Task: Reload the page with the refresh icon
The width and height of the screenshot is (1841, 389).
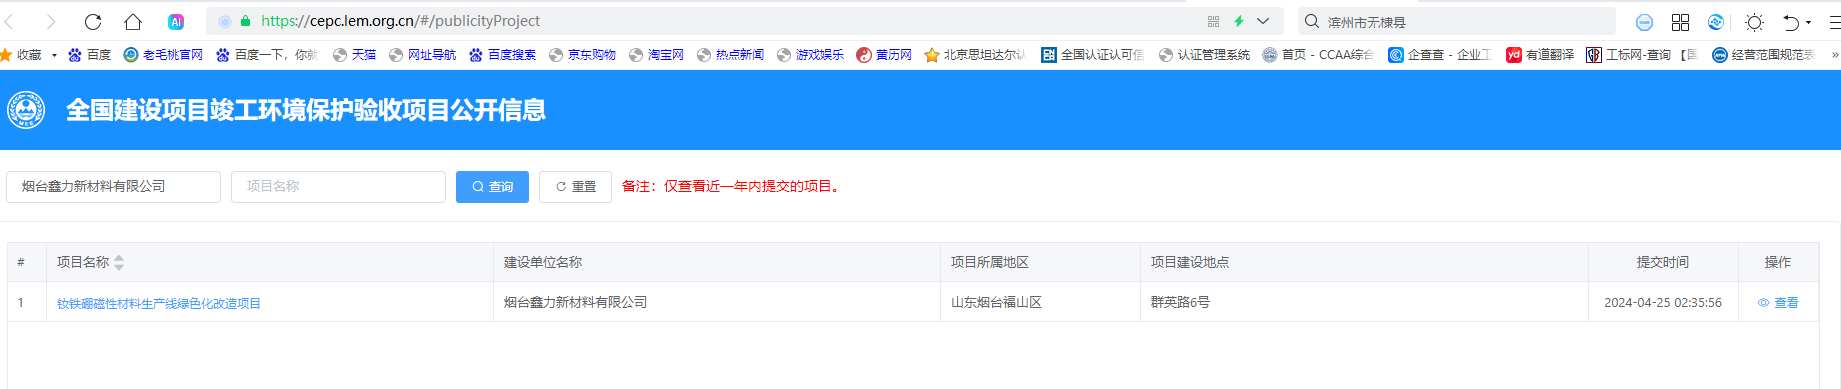Action: [93, 21]
